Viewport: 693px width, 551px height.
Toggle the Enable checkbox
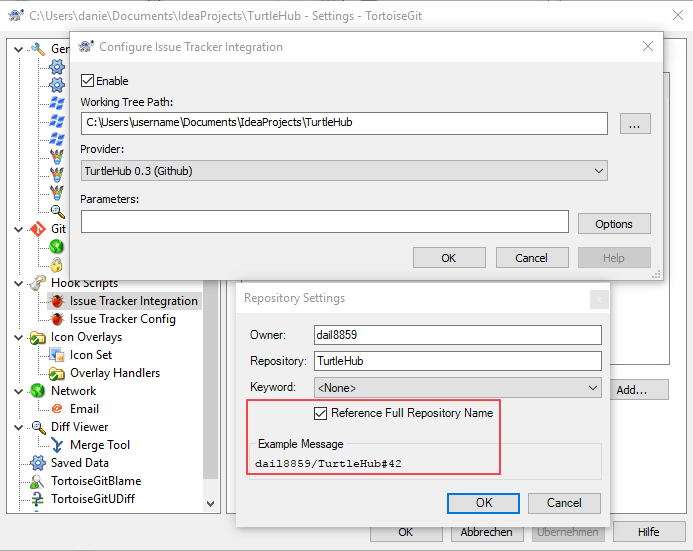[x=87, y=81]
